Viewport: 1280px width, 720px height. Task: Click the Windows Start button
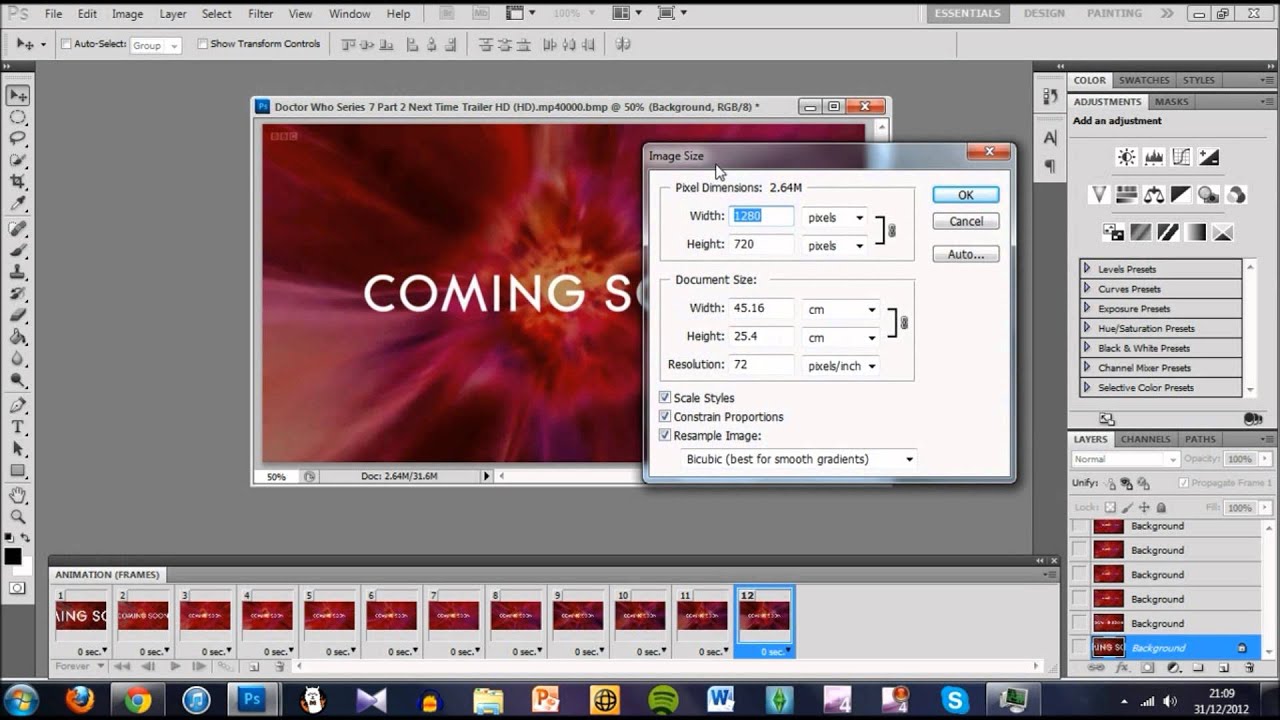coord(21,699)
